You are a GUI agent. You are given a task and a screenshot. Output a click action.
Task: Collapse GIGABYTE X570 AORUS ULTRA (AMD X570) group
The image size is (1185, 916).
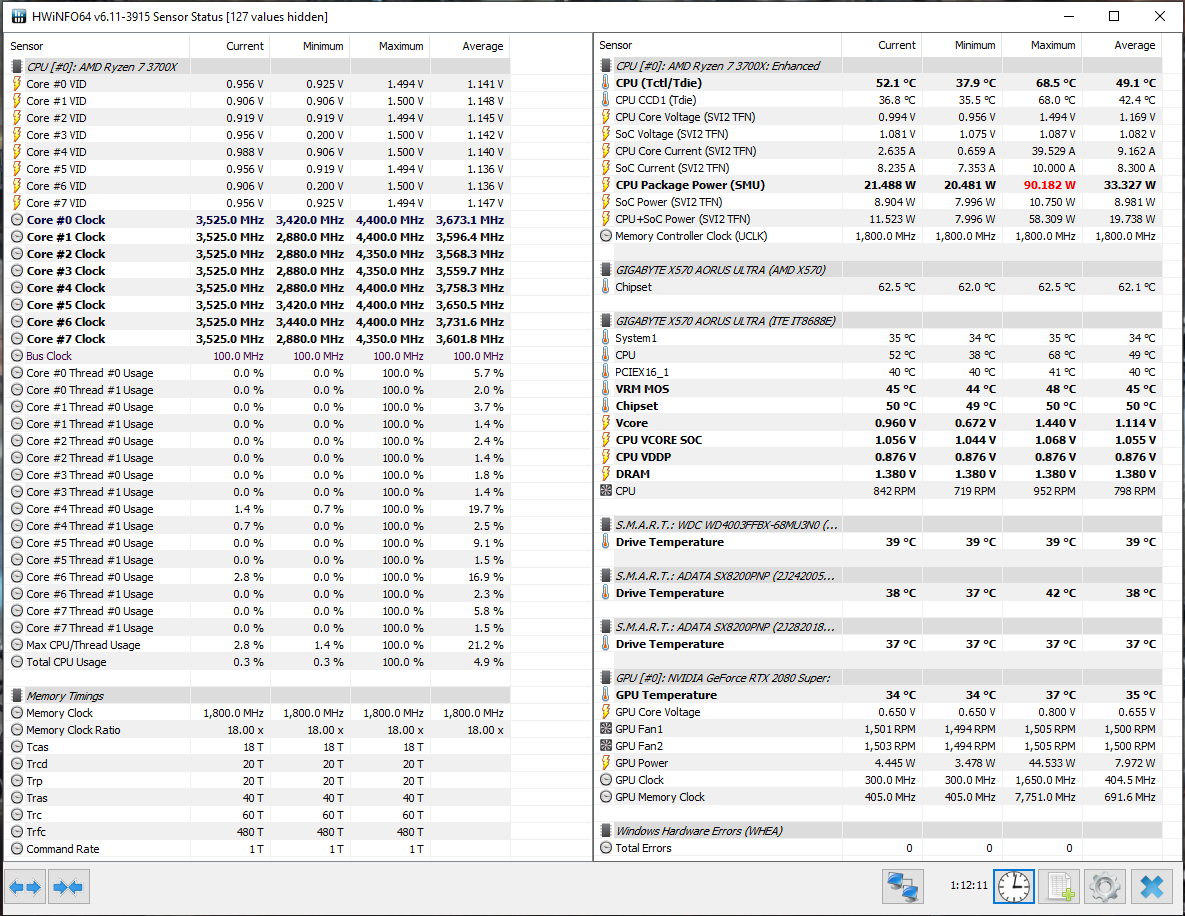tap(605, 270)
